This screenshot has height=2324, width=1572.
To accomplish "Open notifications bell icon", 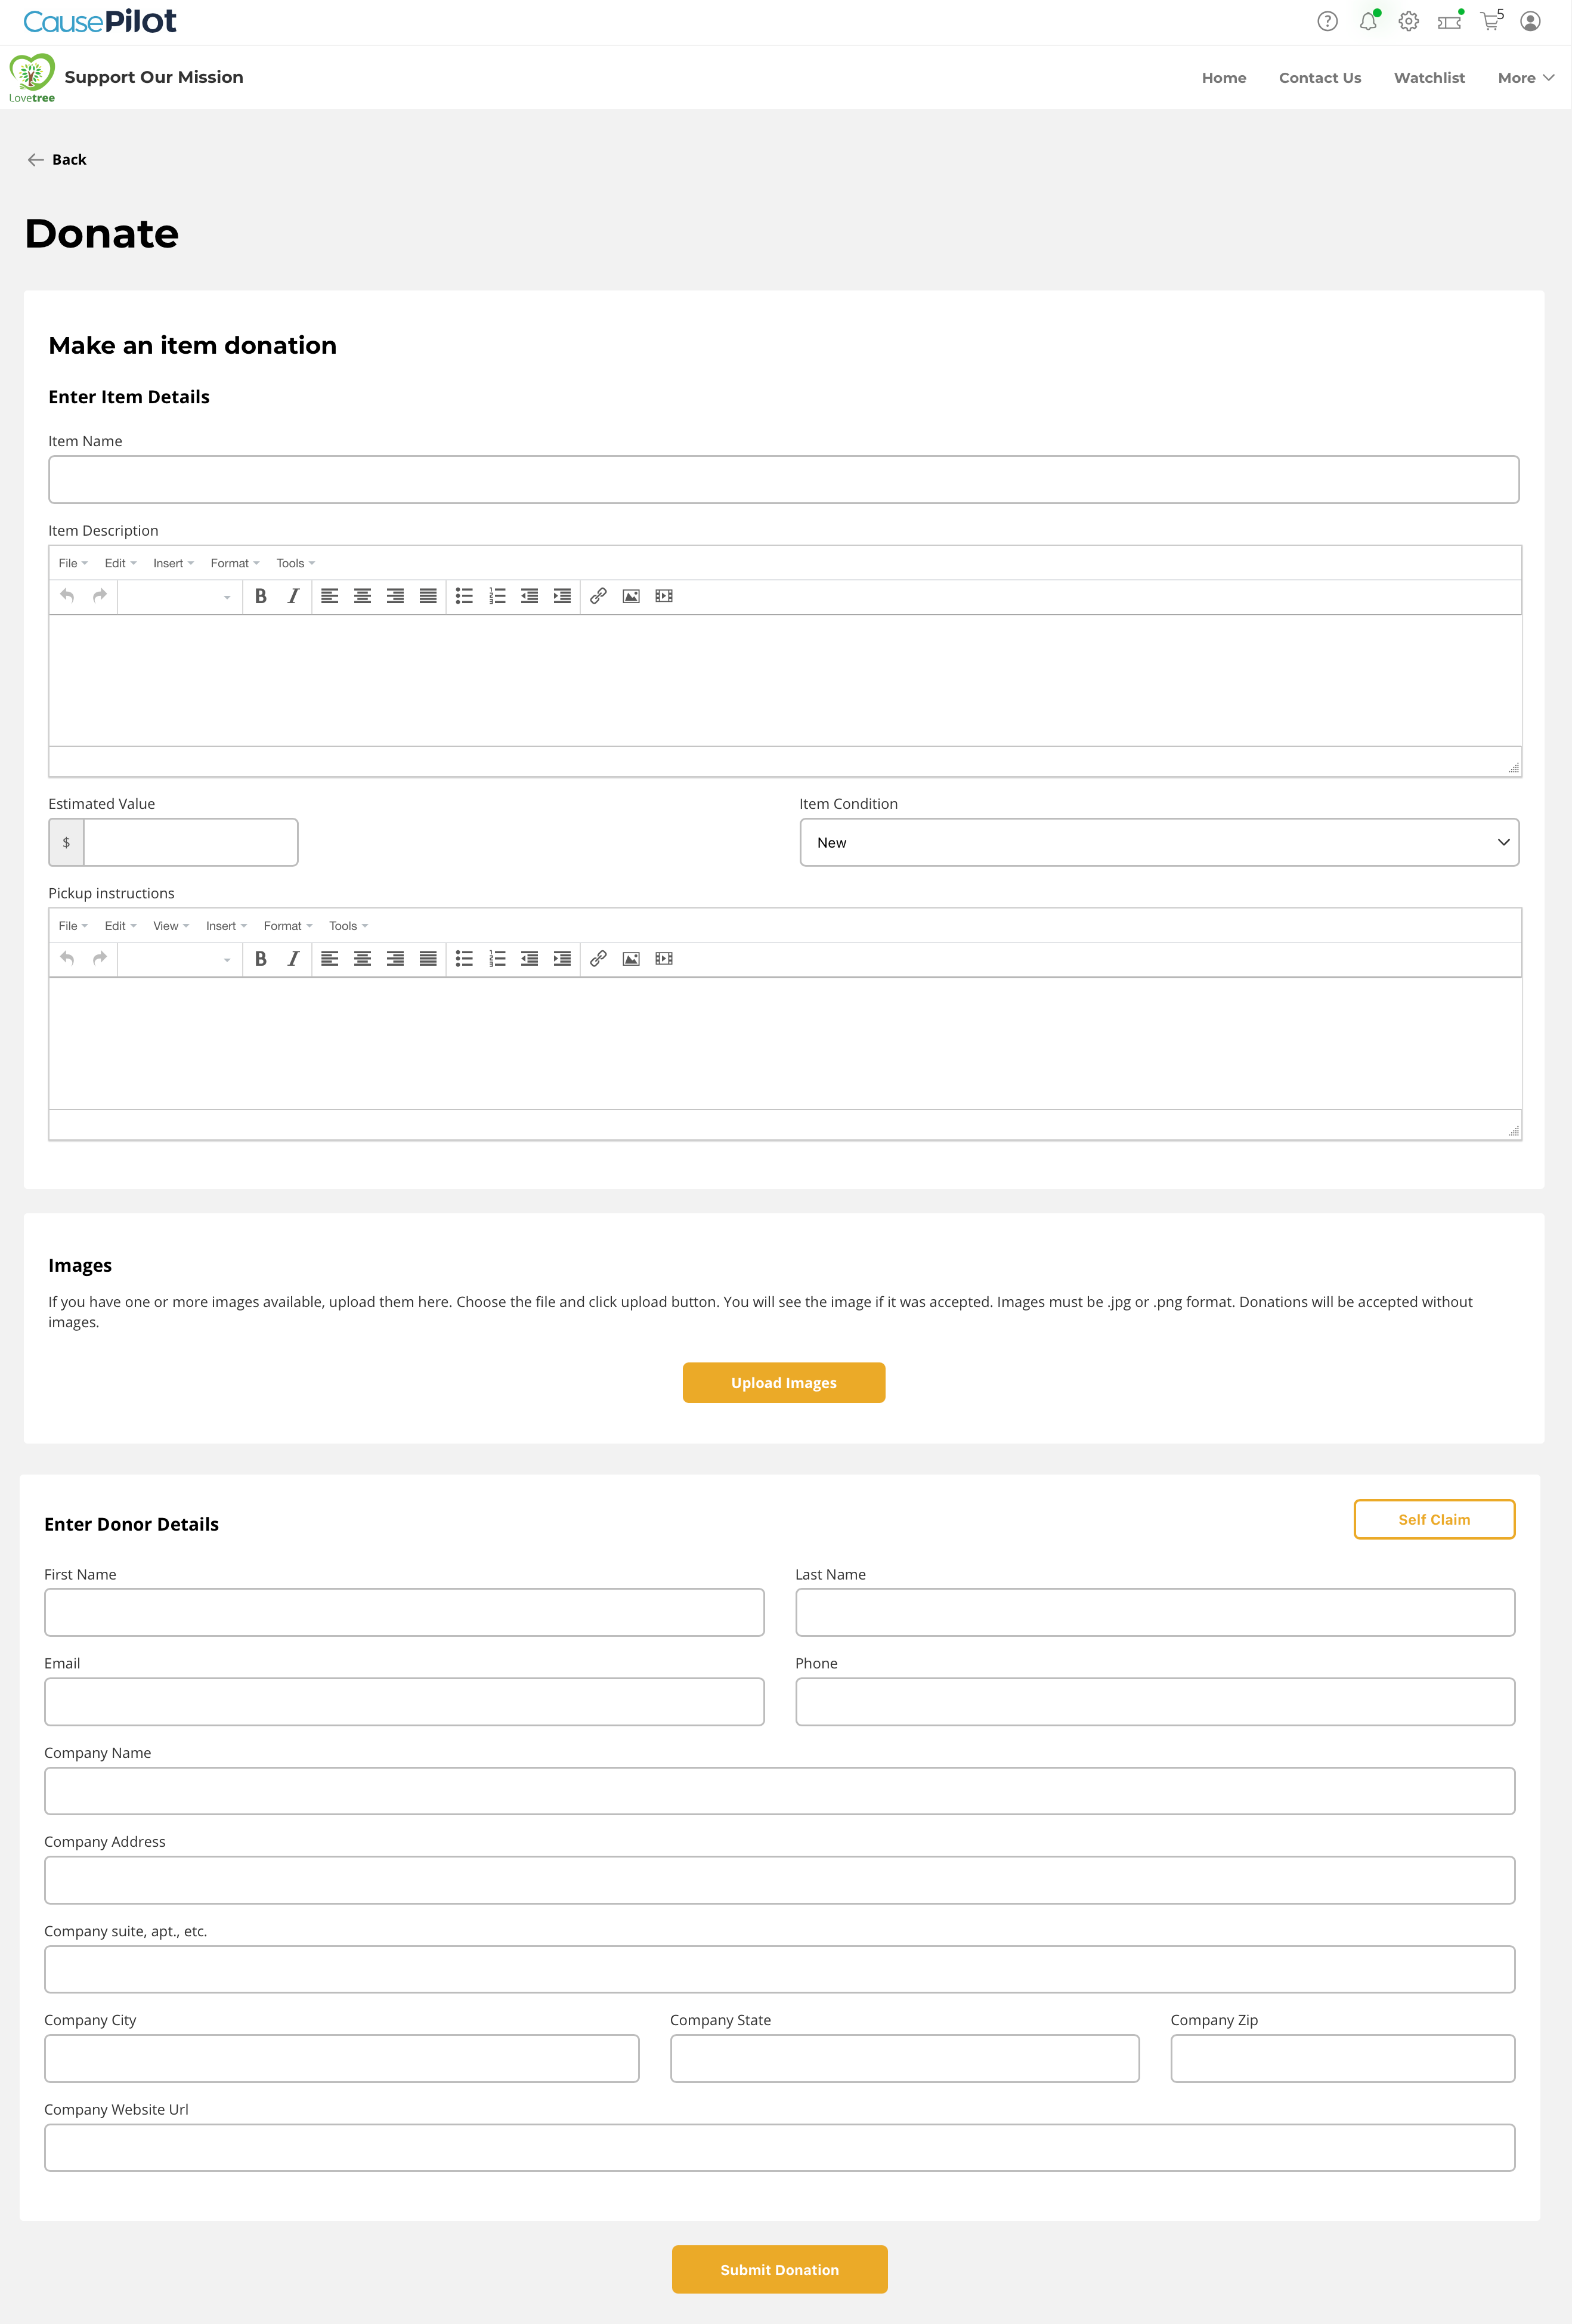I will click(x=1368, y=21).
